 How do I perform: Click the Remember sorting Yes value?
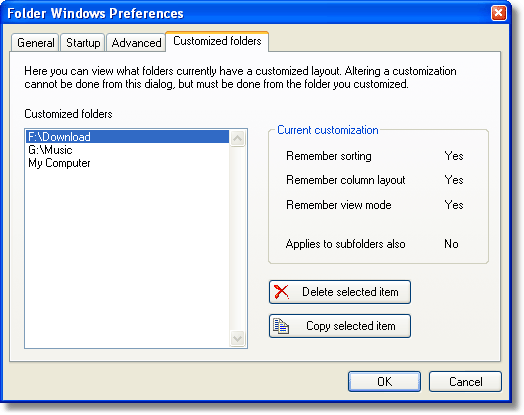click(453, 156)
